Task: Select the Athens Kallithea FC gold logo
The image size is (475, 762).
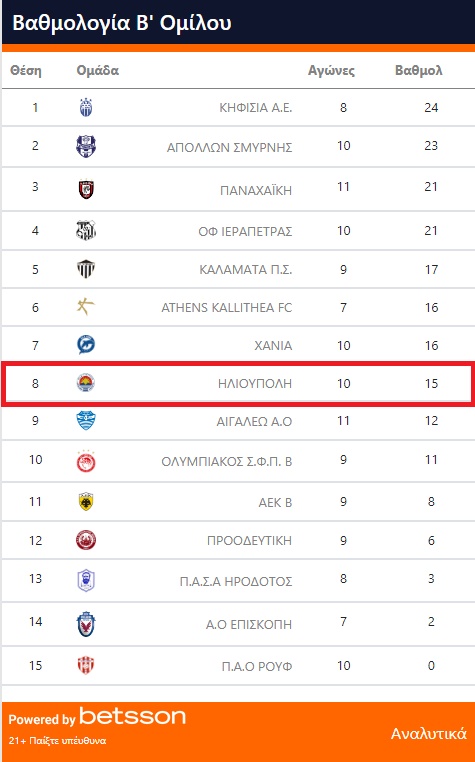Action: click(x=86, y=307)
